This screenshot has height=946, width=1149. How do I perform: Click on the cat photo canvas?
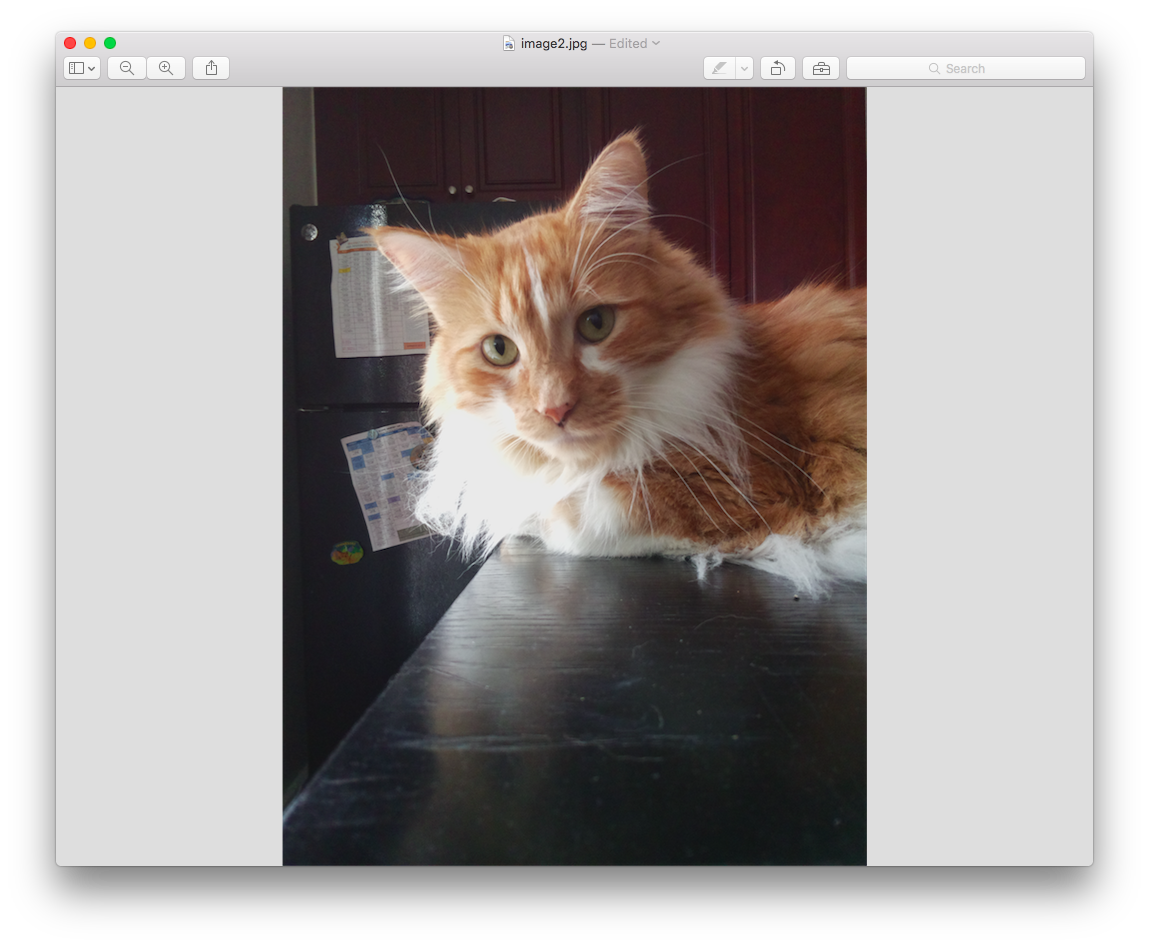(x=574, y=475)
